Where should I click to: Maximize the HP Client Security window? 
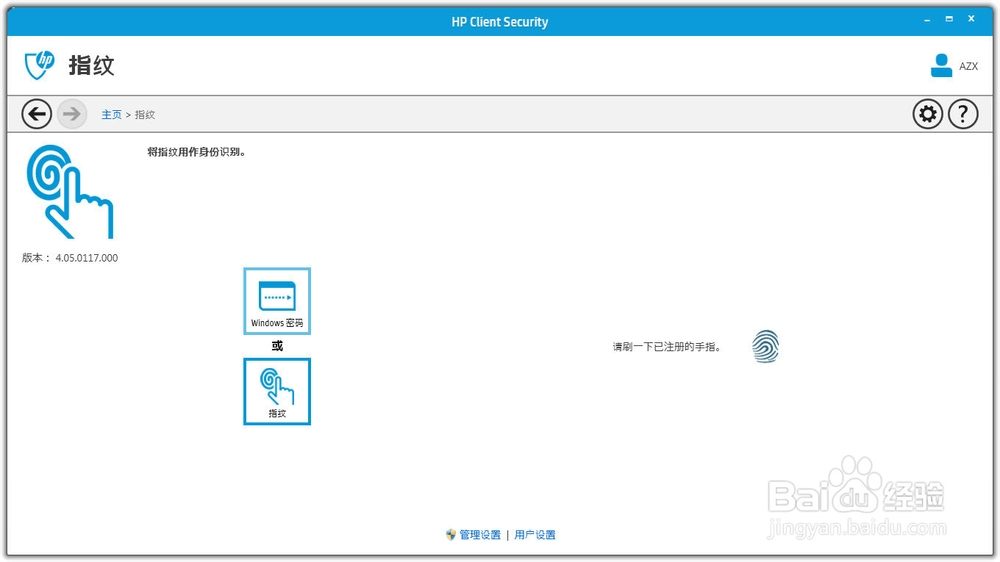pos(949,19)
